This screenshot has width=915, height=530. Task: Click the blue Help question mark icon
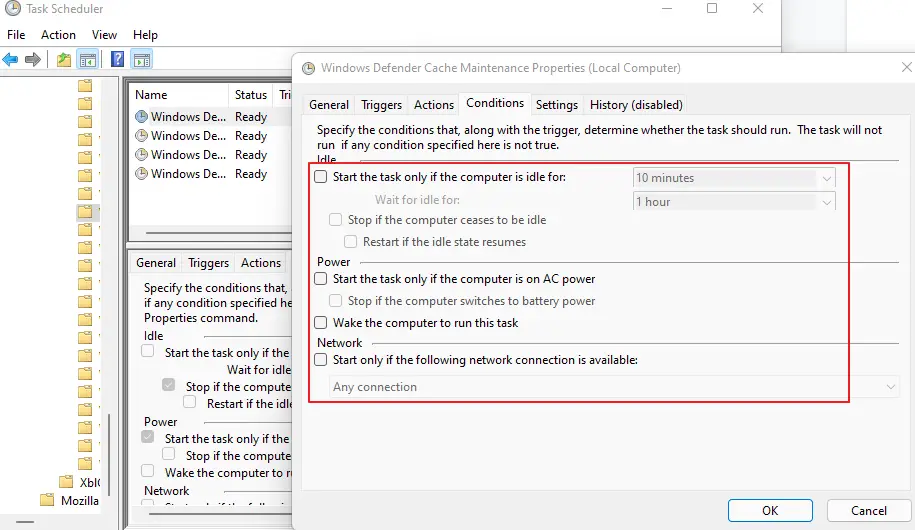point(117,59)
